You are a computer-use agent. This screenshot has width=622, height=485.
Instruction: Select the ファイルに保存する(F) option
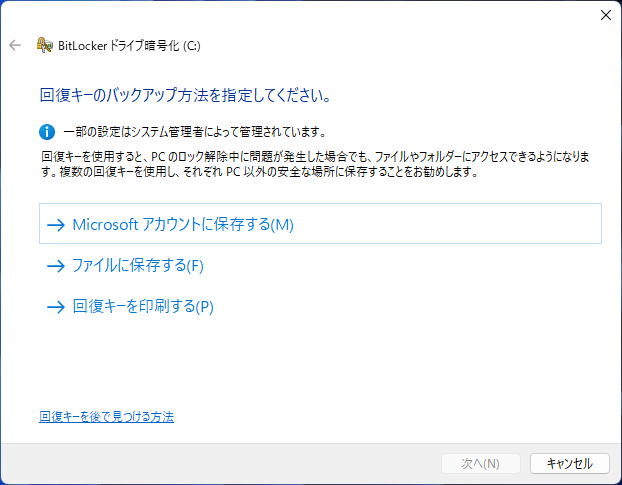coord(138,266)
